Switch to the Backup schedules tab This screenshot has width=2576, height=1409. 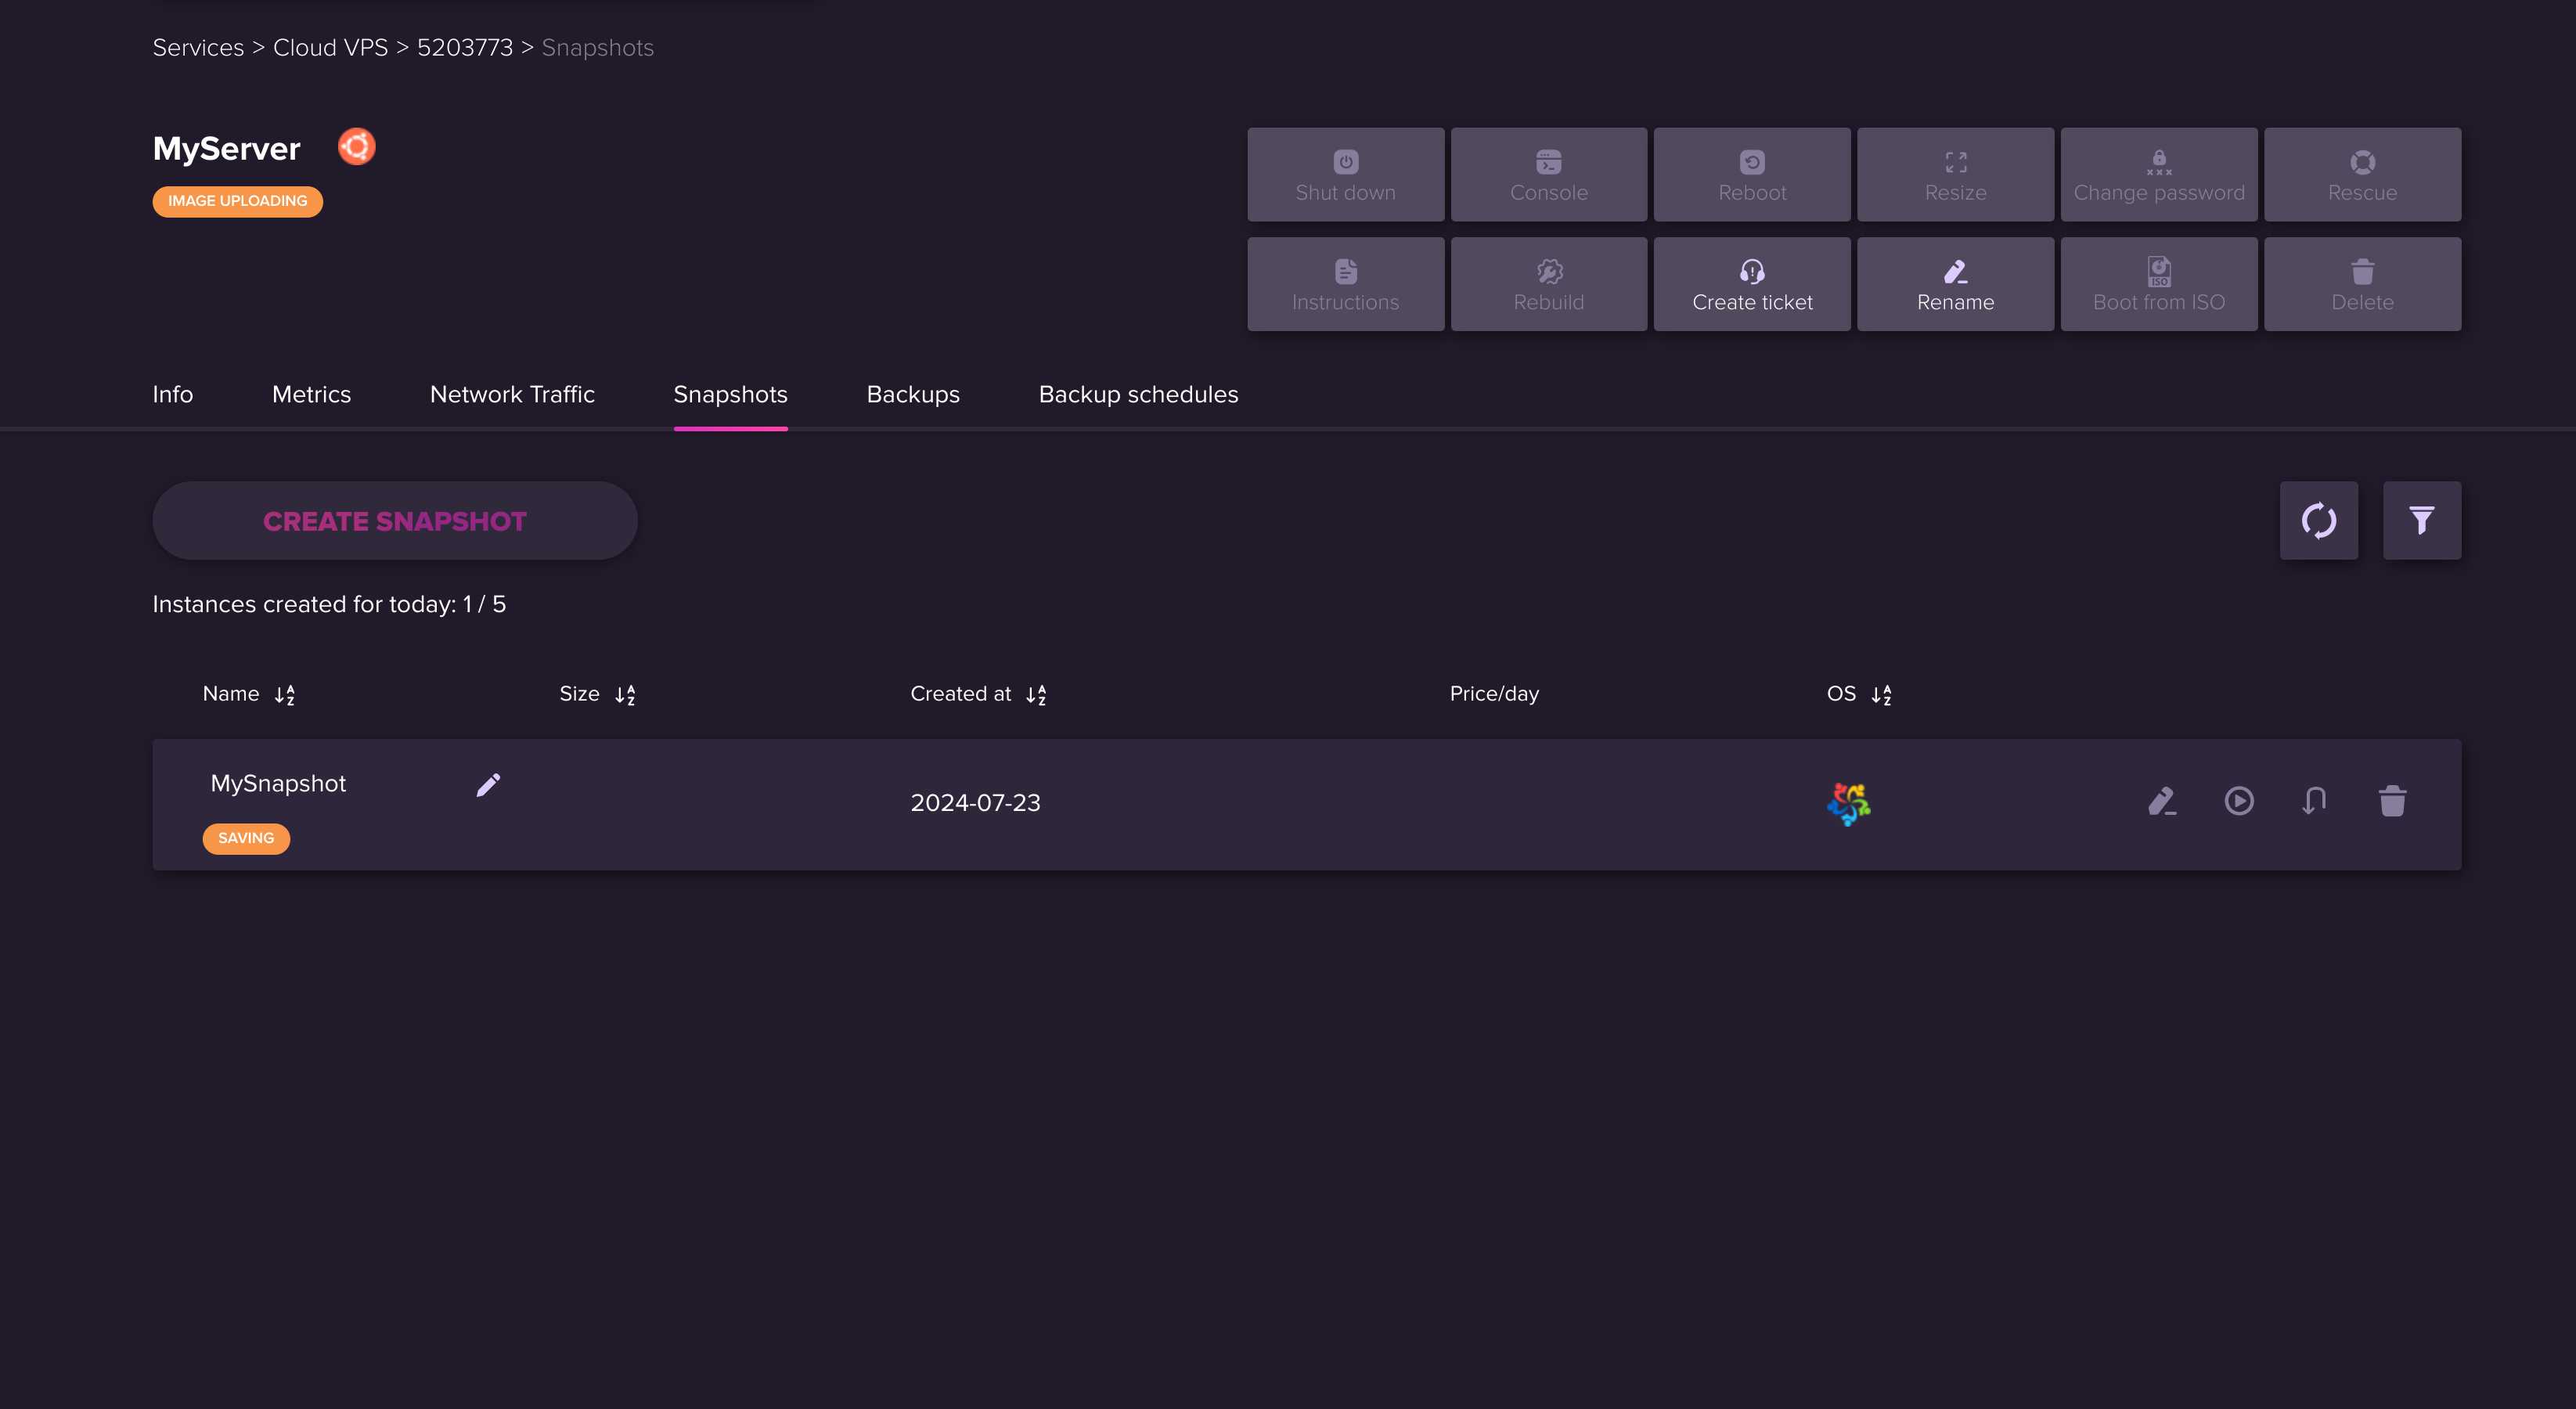(1138, 394)
